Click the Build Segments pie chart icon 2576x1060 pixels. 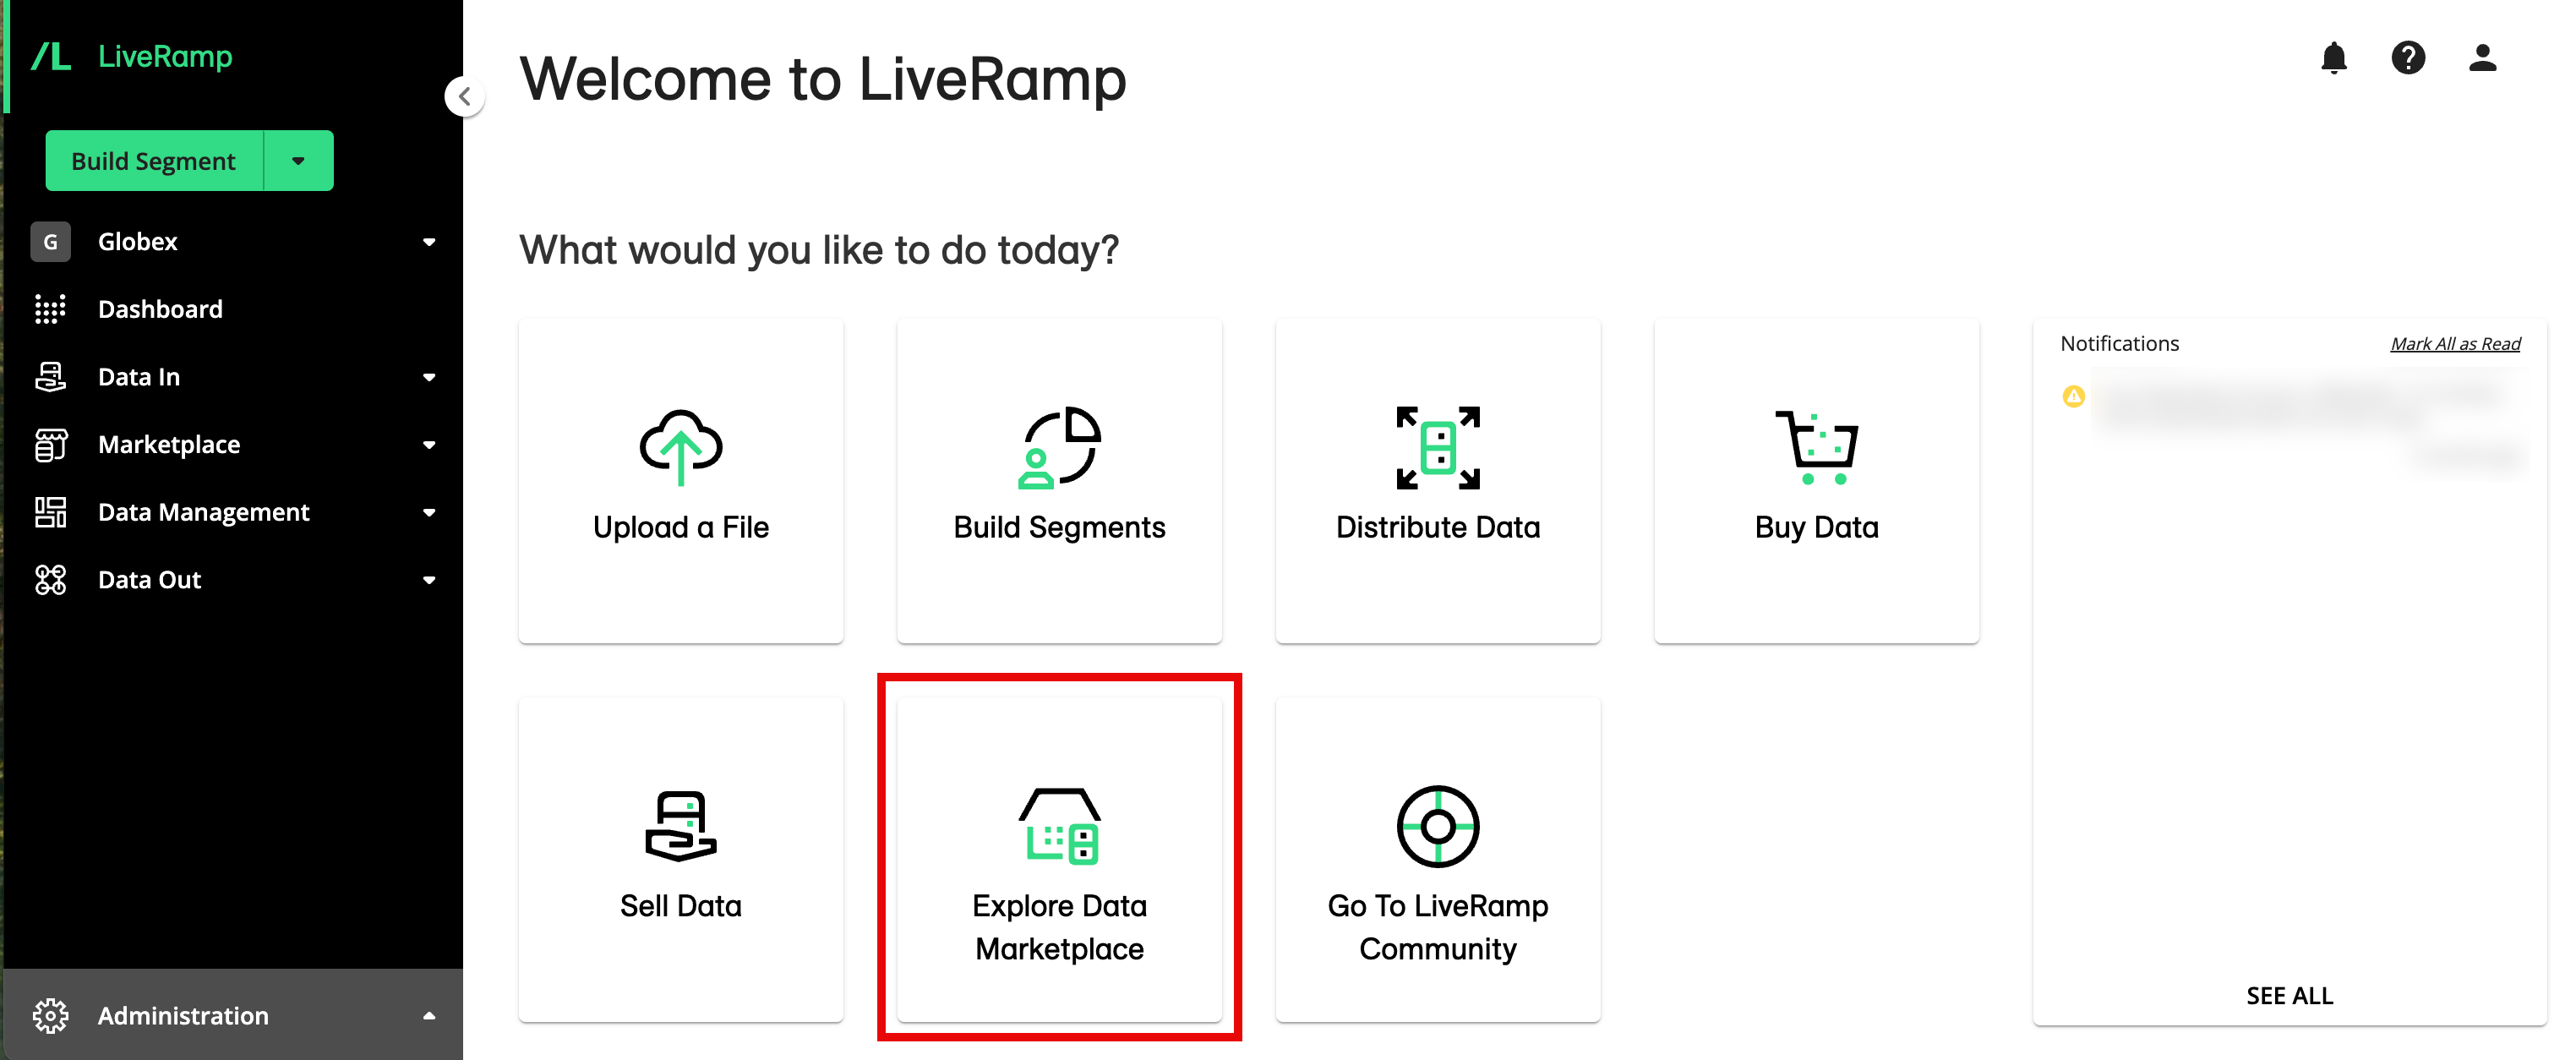click(x=1059, y=447)
